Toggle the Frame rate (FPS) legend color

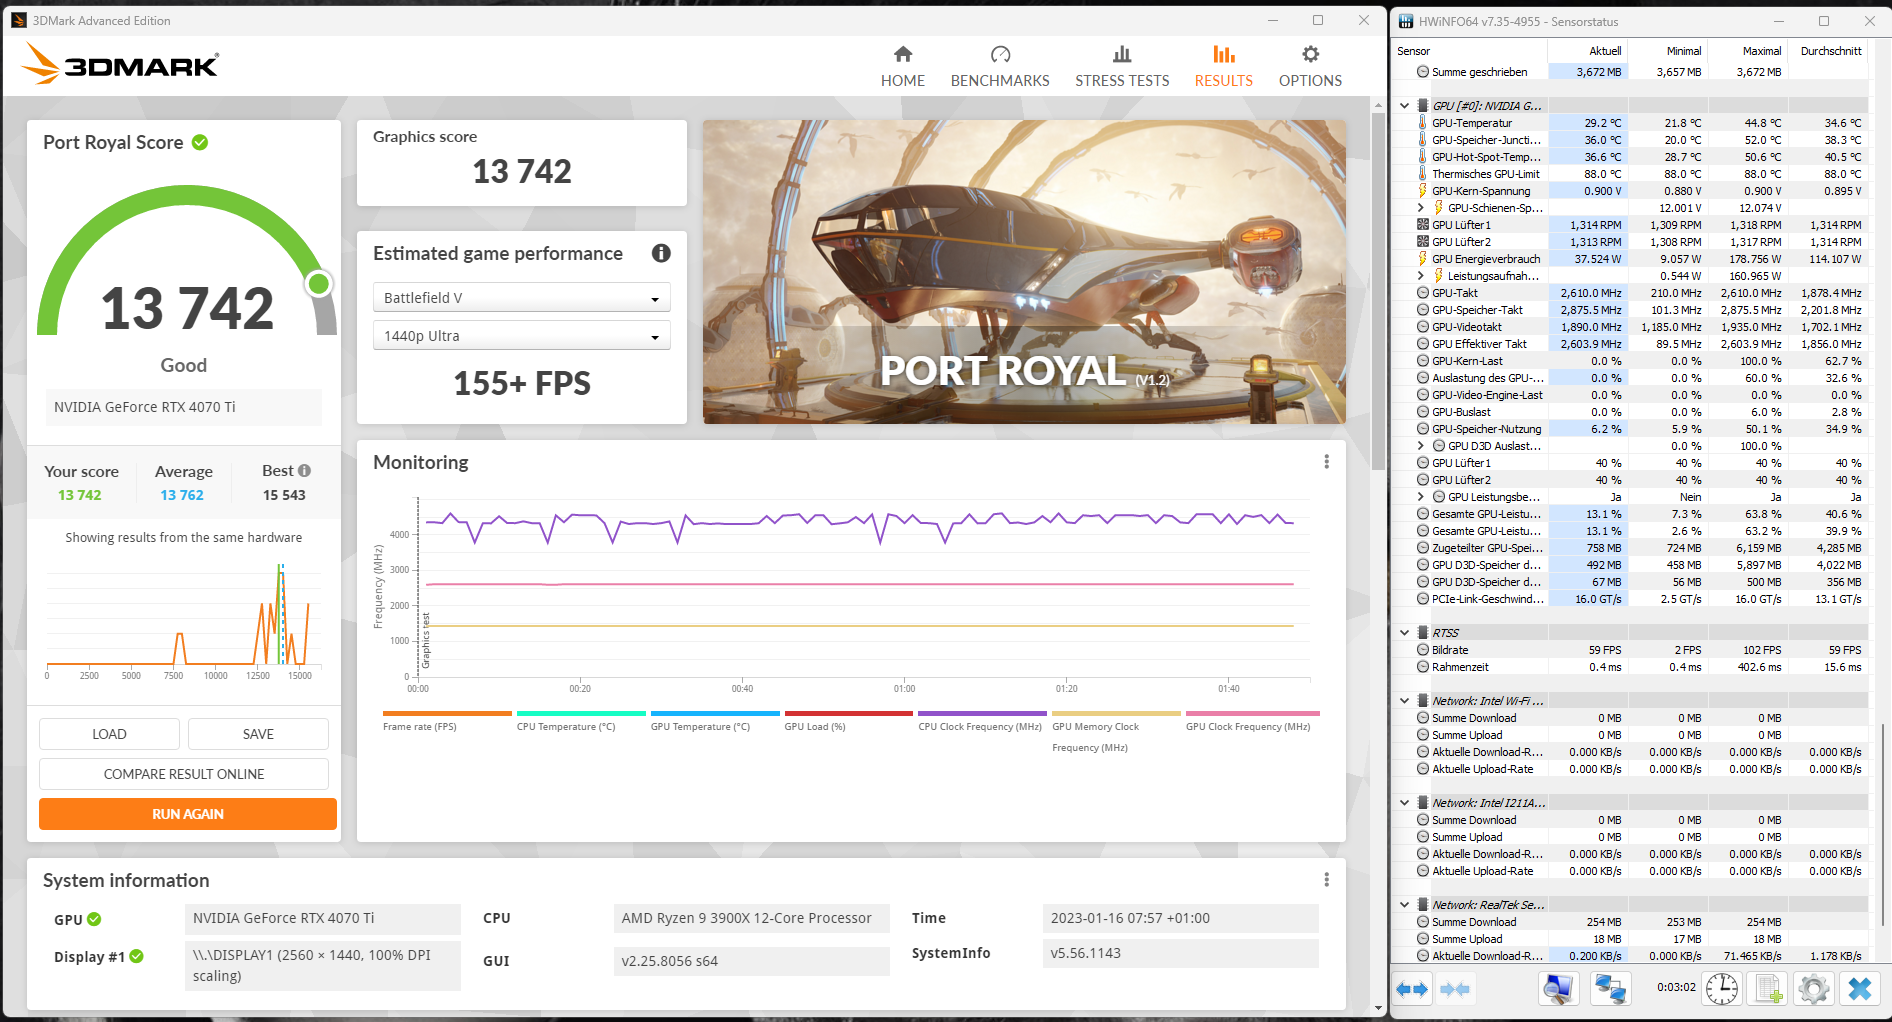pyautogui.click(x=447, y=714)
